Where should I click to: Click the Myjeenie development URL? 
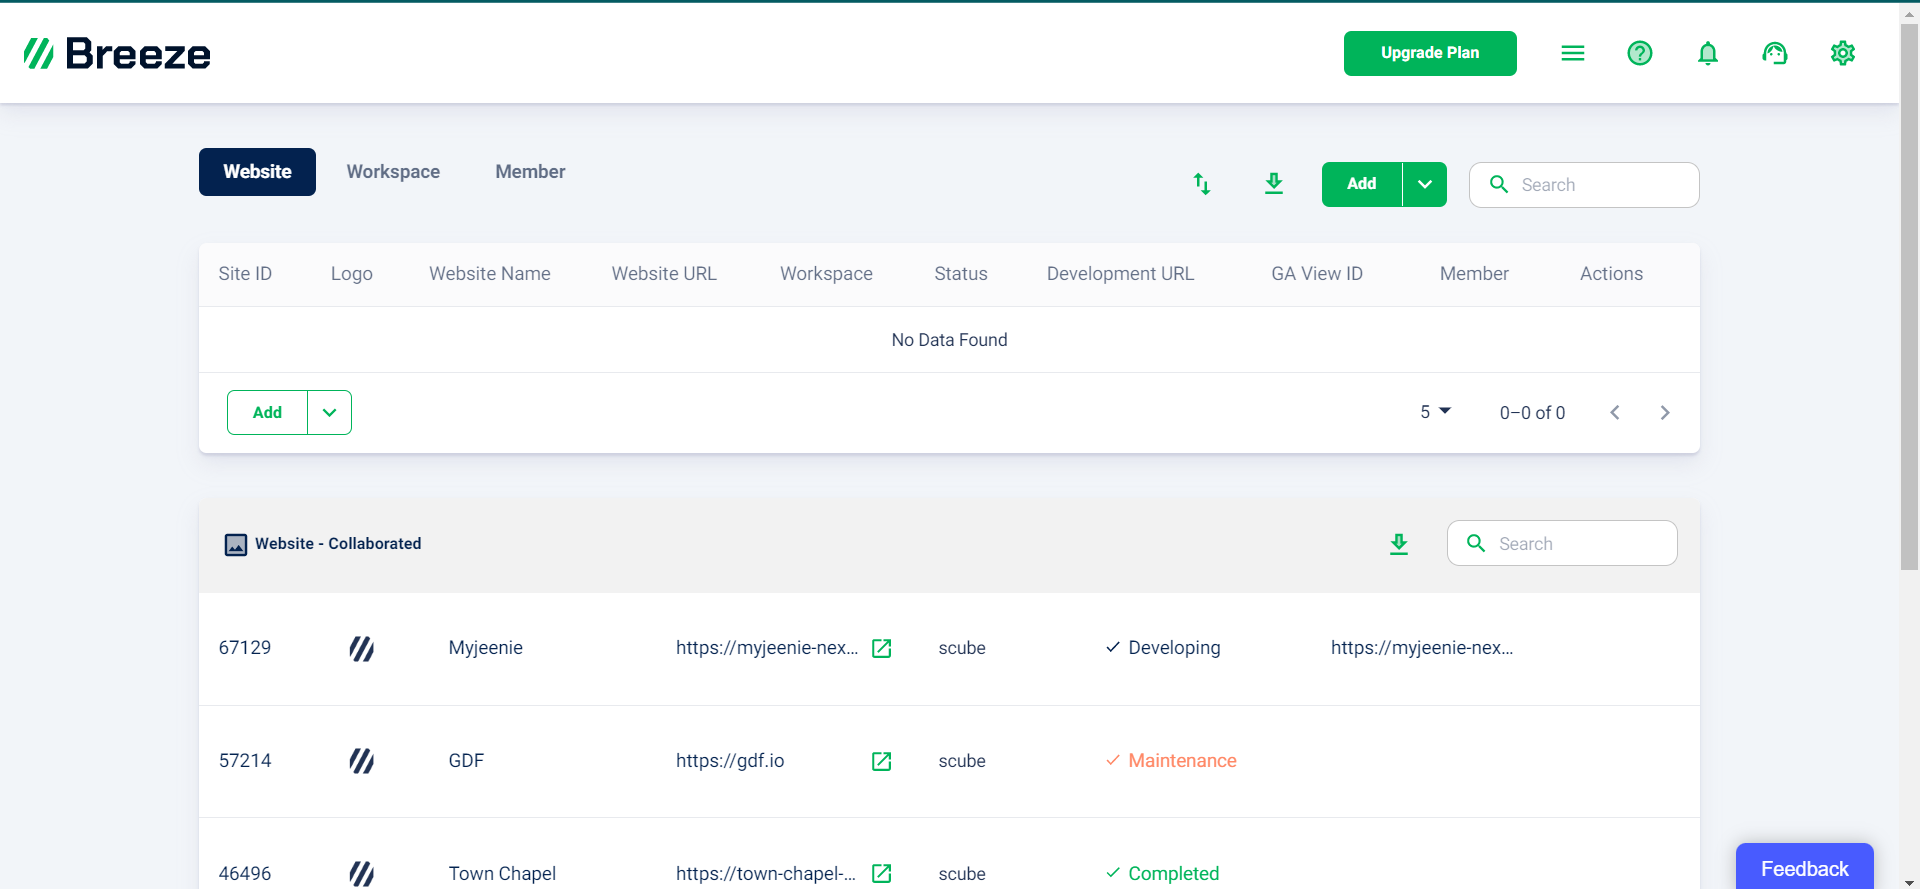click(1422, 648)
